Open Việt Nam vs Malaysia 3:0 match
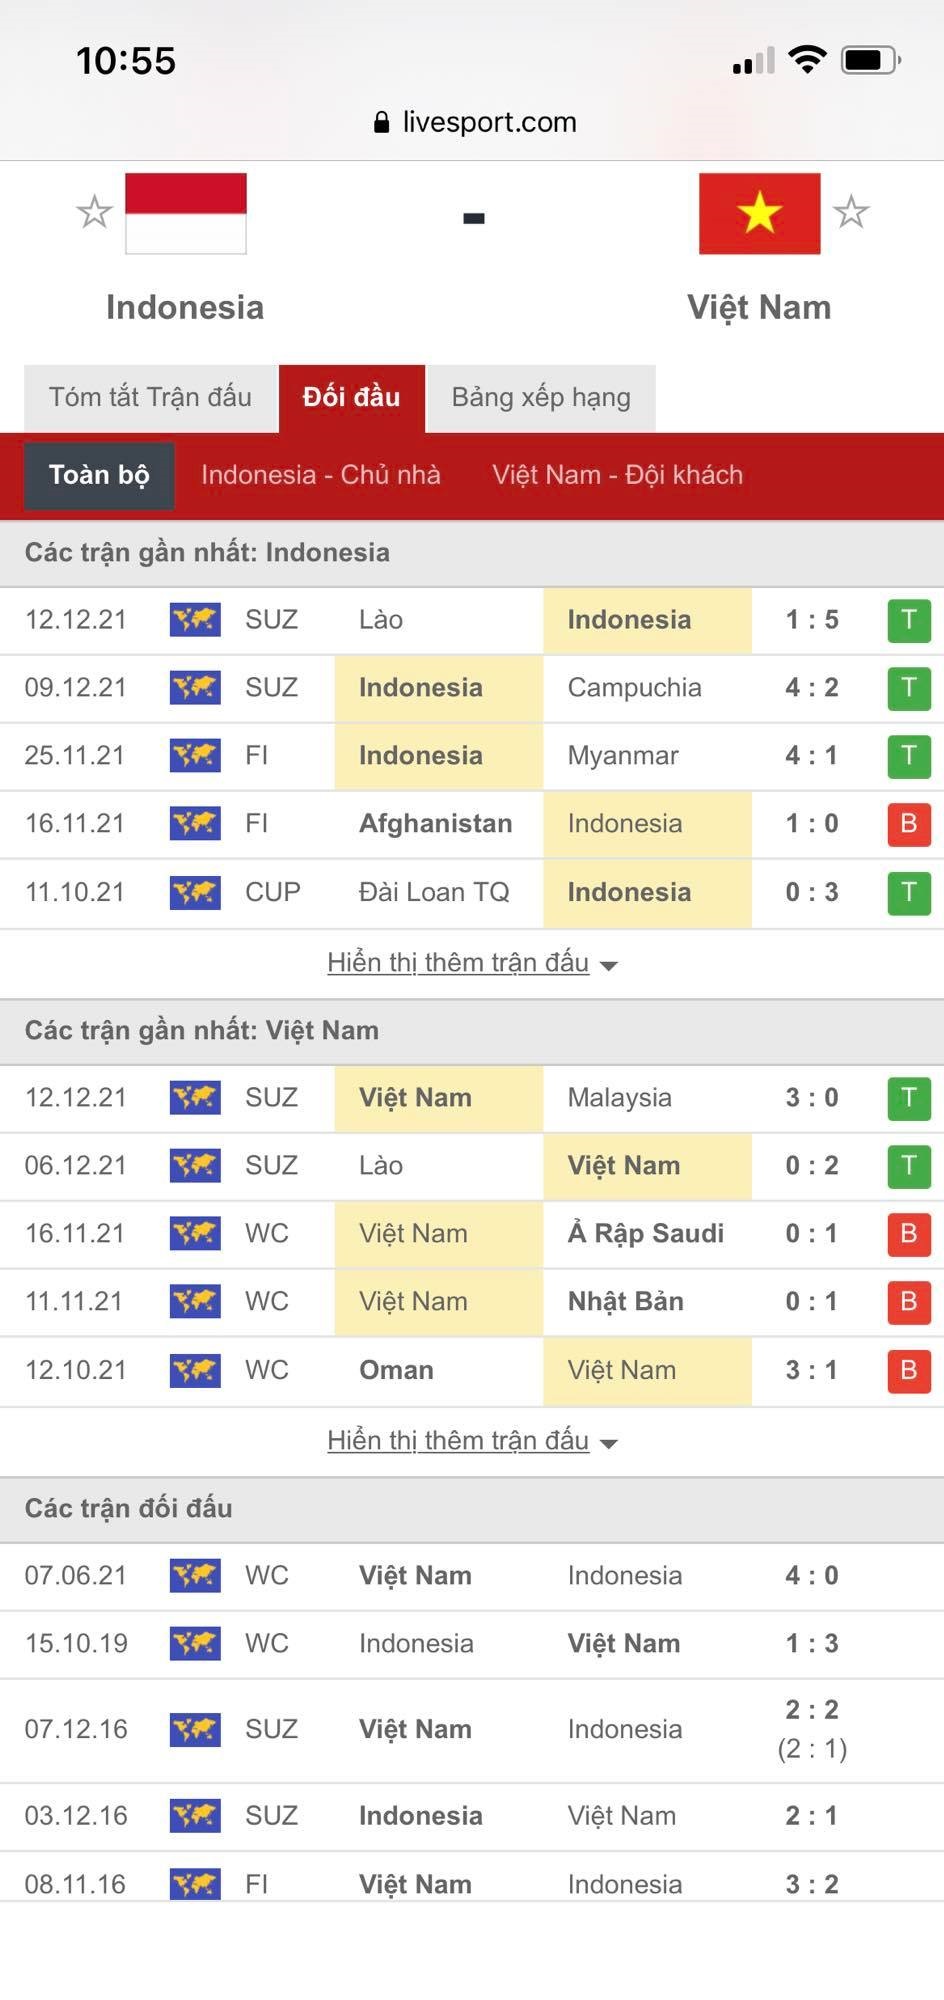Viewport: 944px width, 2000px height. tap(540, 1098)
